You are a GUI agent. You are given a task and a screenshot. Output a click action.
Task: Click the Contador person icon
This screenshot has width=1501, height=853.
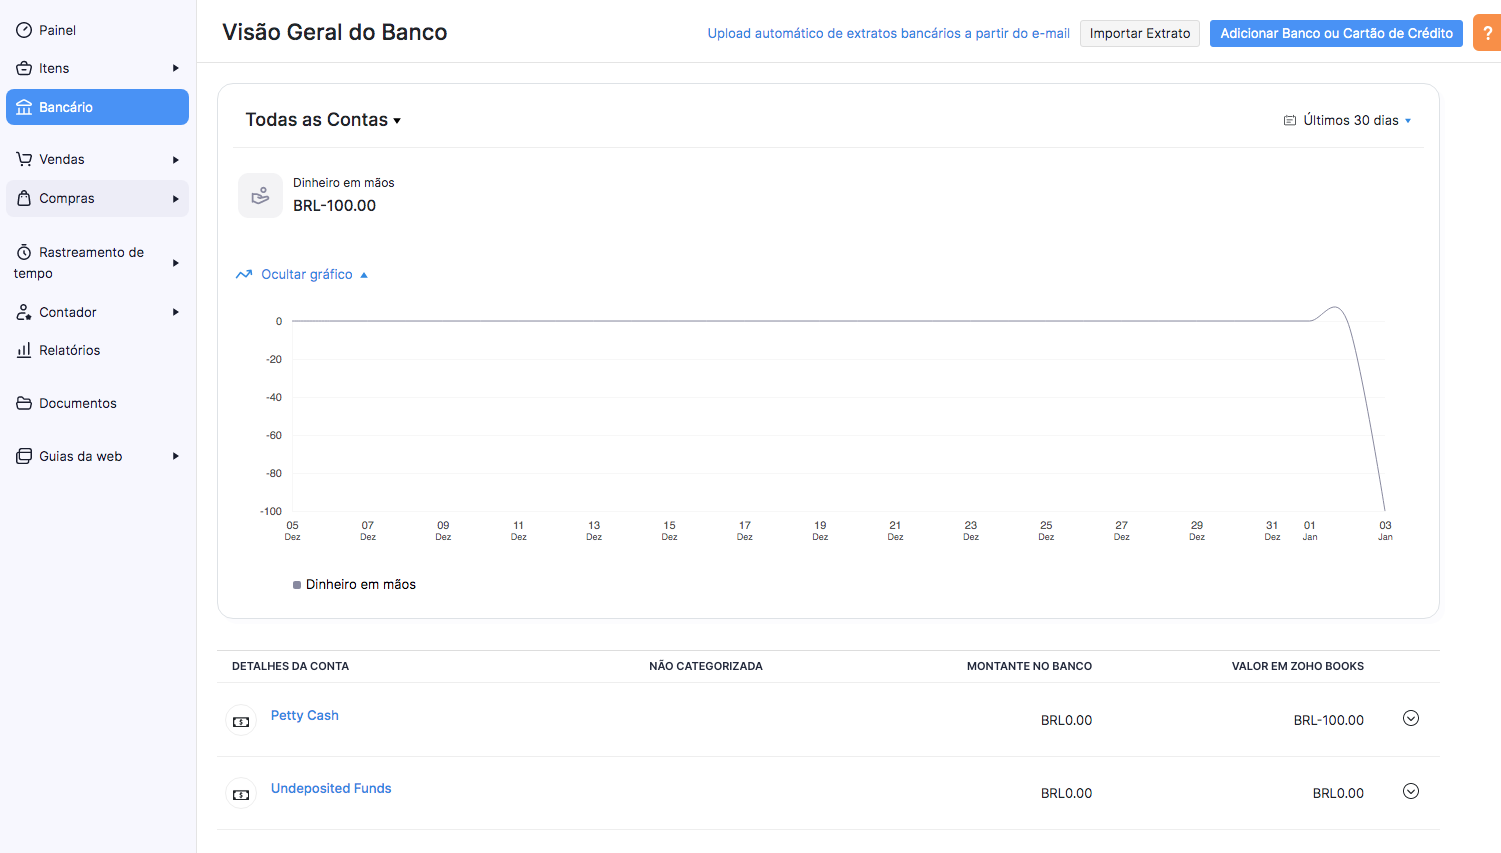tap(24, 312)
